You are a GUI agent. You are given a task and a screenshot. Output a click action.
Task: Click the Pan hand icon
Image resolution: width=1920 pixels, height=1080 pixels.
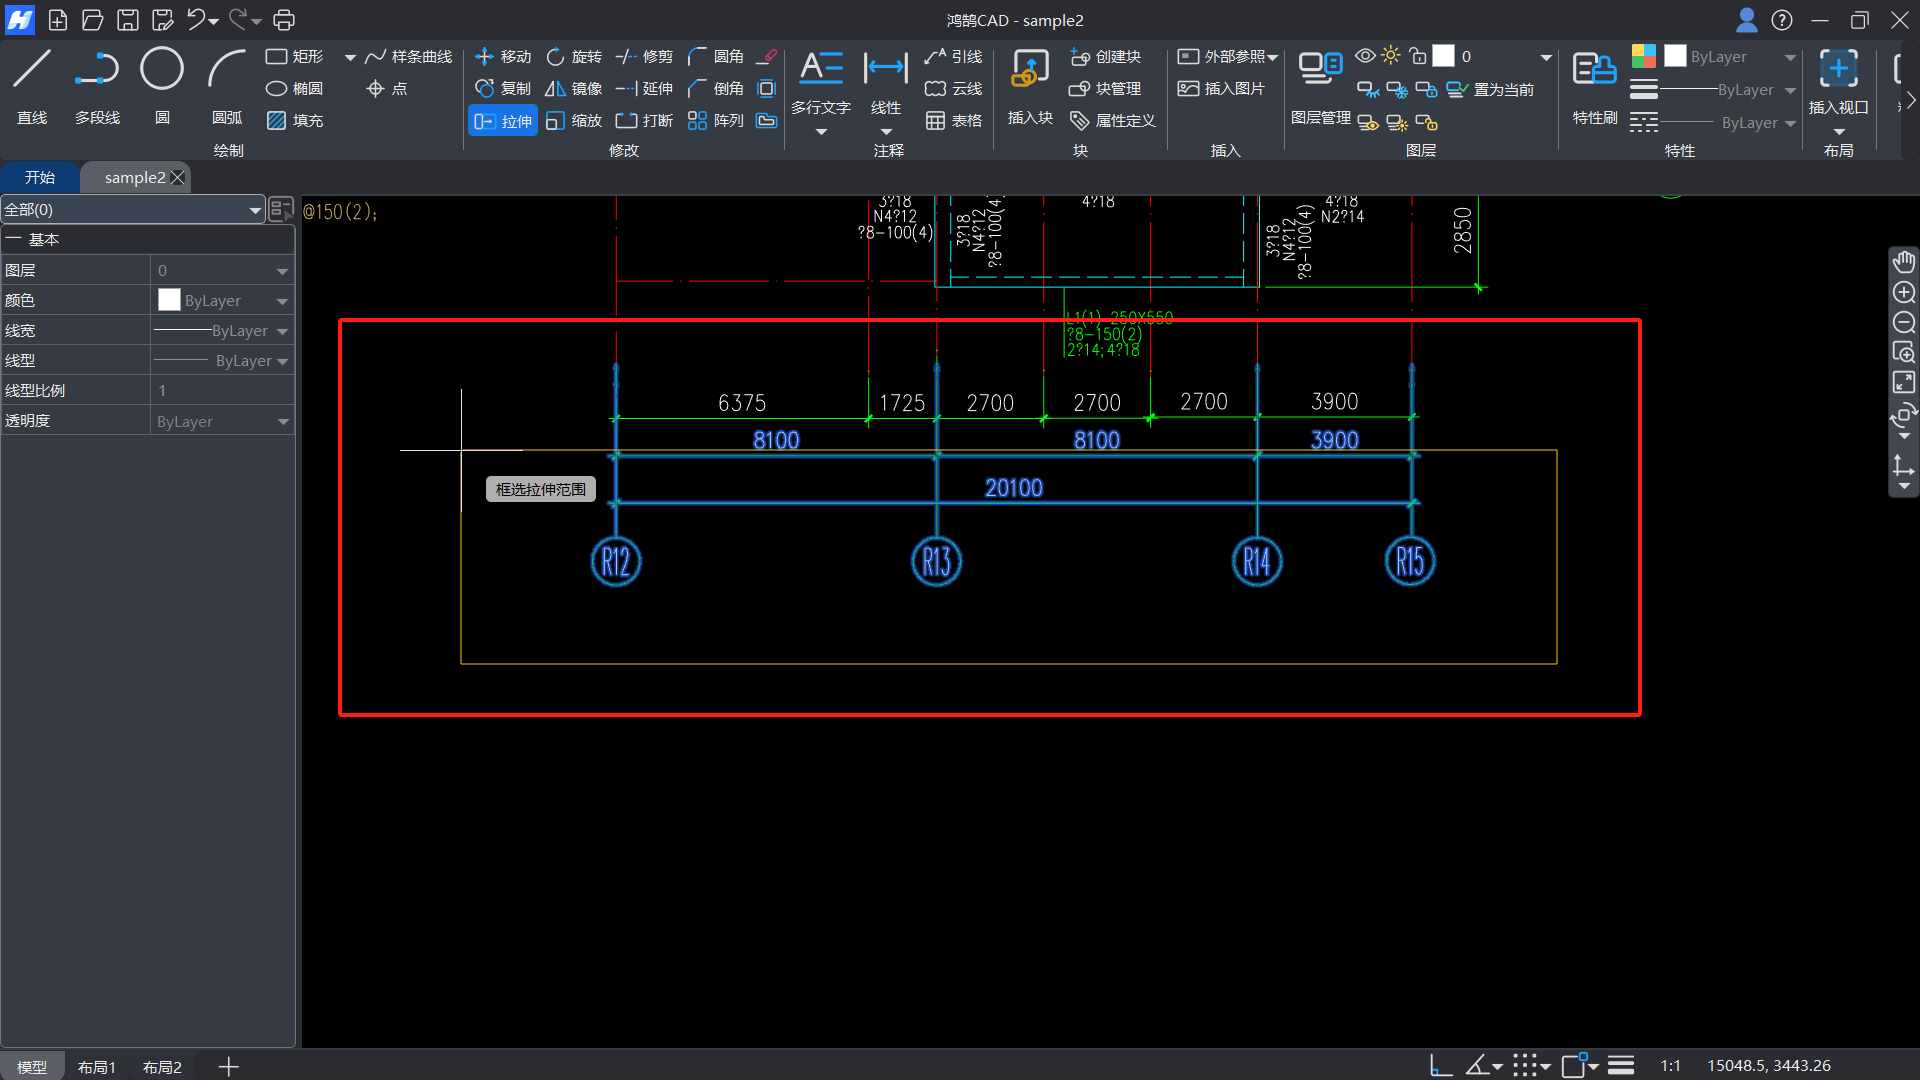1903,262
